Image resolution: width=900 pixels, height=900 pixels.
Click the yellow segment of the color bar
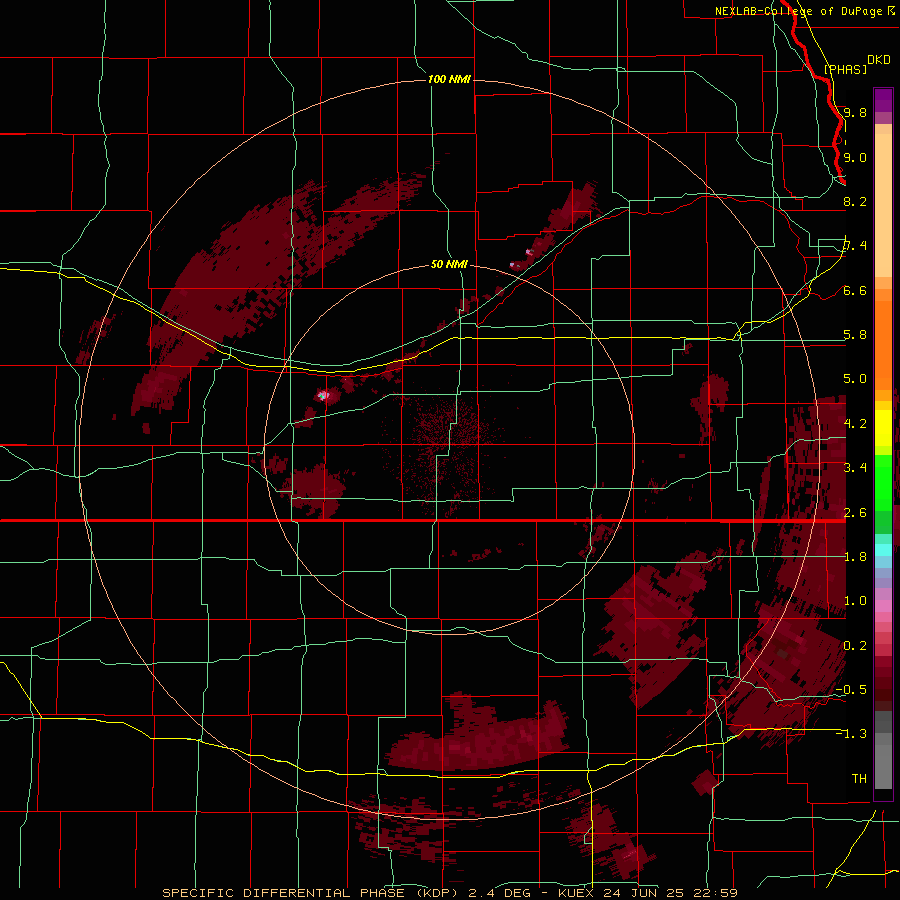coord(883,428)
